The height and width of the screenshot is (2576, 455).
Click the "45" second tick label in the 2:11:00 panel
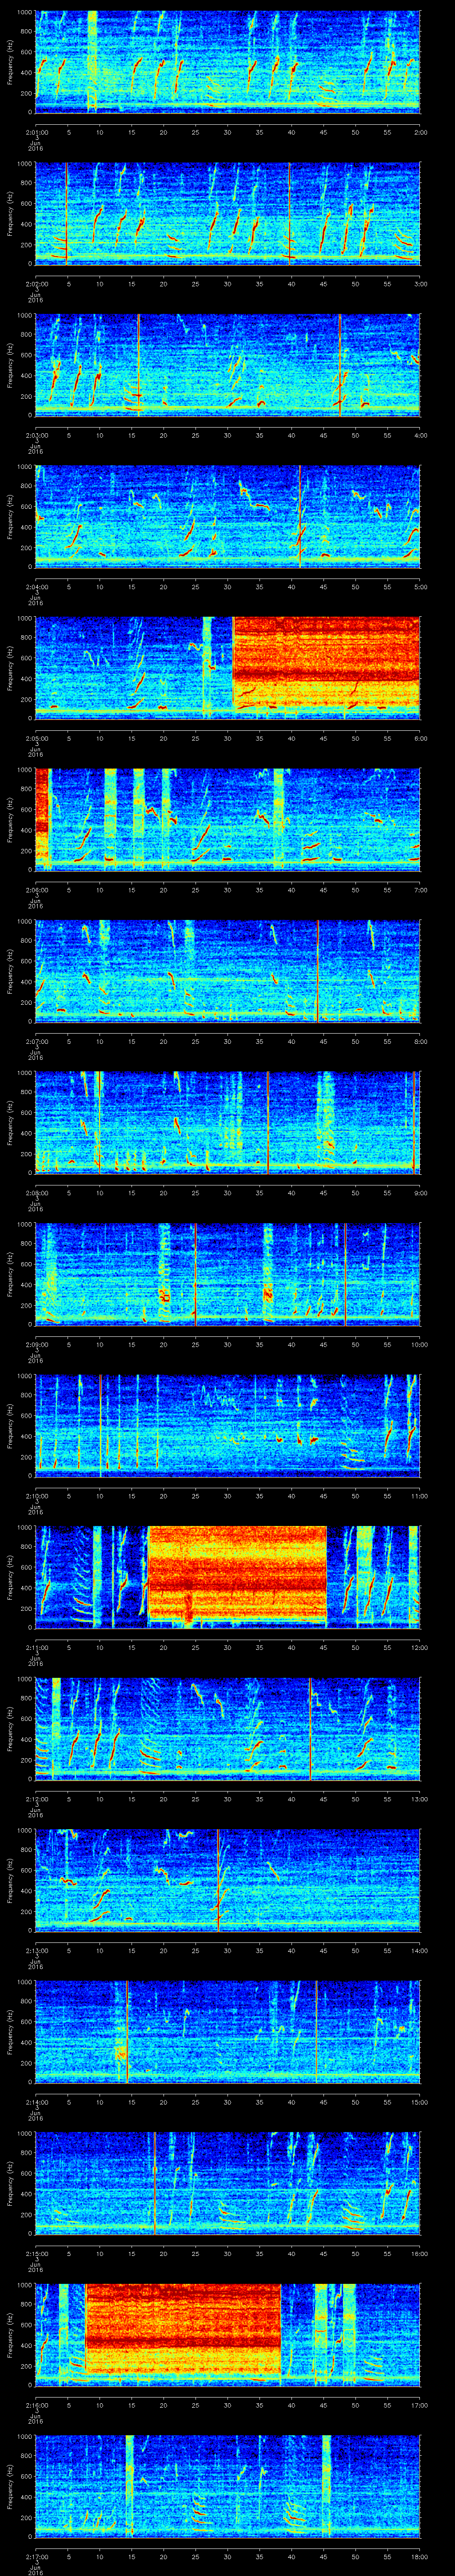coord(323,1647)
